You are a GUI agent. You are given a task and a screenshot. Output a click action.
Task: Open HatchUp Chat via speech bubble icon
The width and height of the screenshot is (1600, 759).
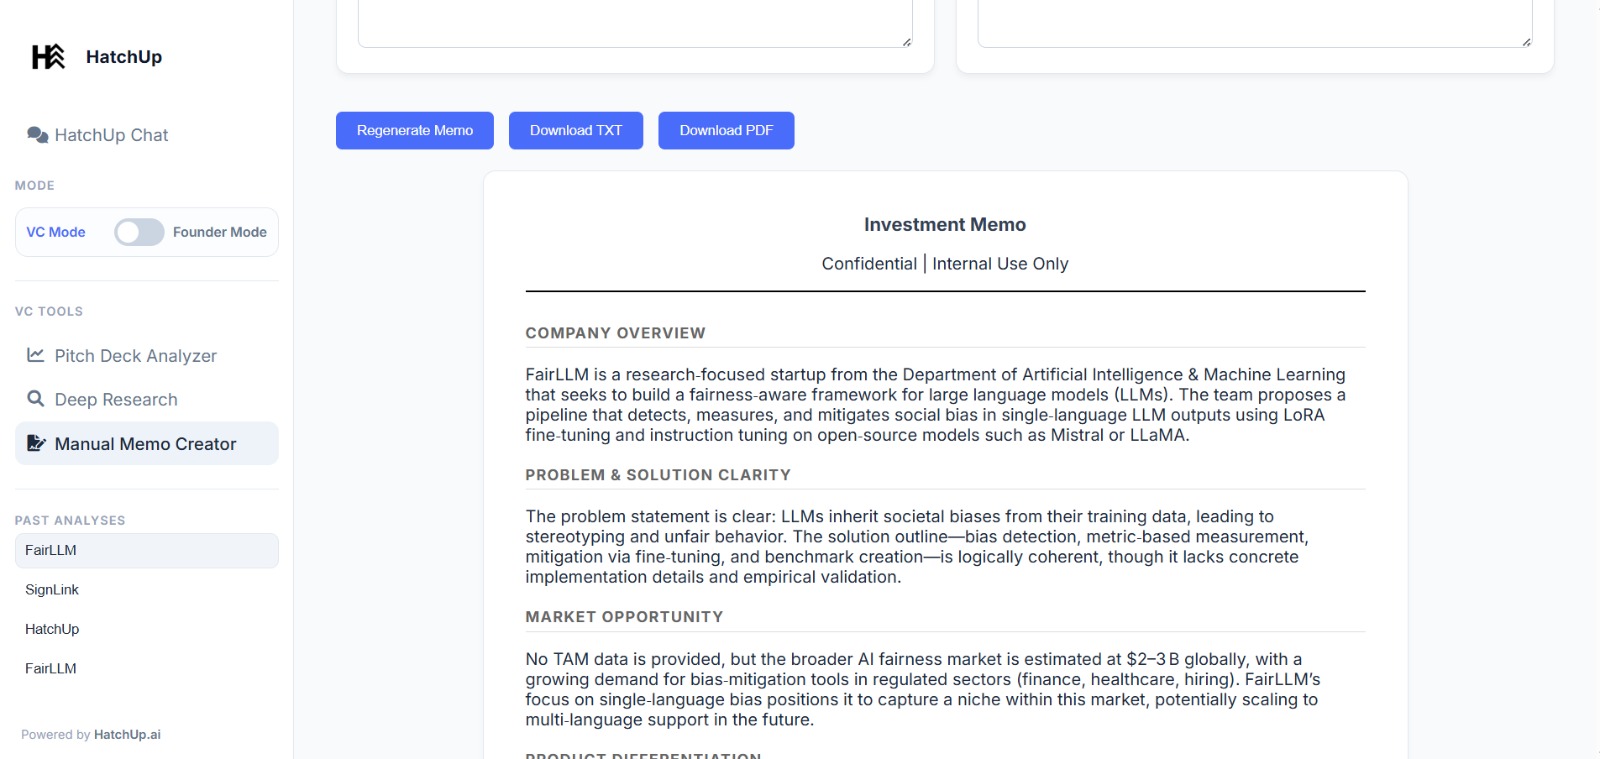[37, 135]
